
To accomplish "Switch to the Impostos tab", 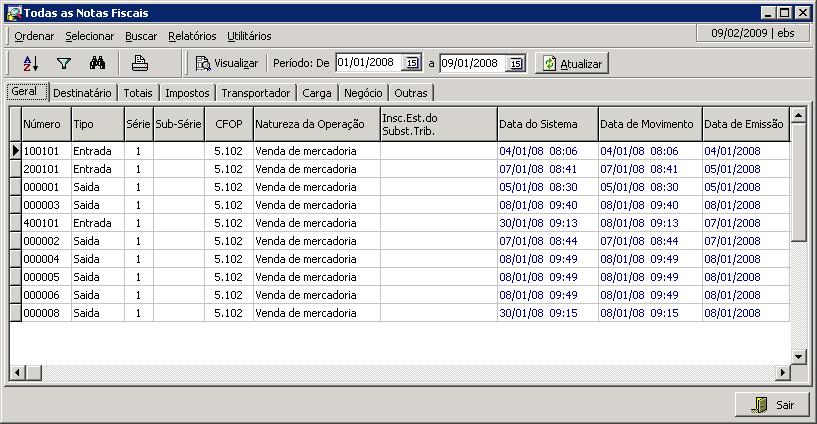I will [187, 93].
